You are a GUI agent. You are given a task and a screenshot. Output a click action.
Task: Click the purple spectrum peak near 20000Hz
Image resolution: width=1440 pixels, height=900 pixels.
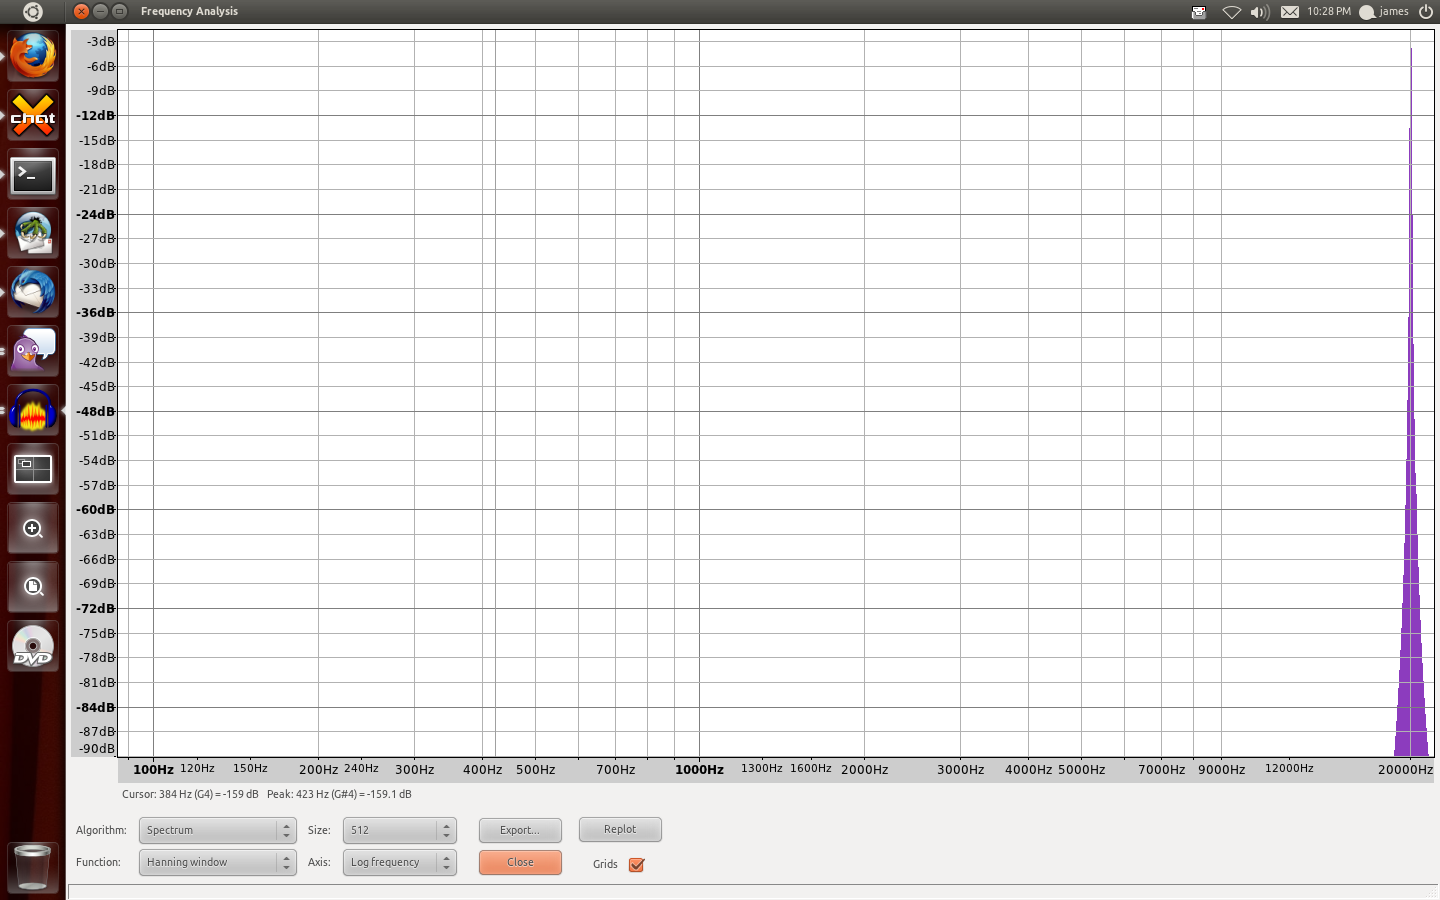click(1411, 600)
